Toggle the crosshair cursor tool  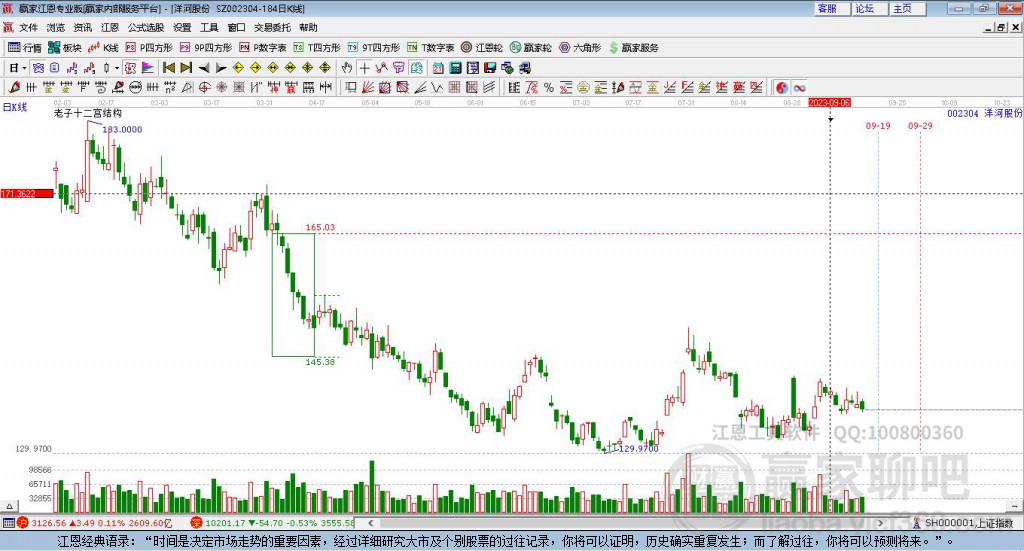tap(364, 68)
